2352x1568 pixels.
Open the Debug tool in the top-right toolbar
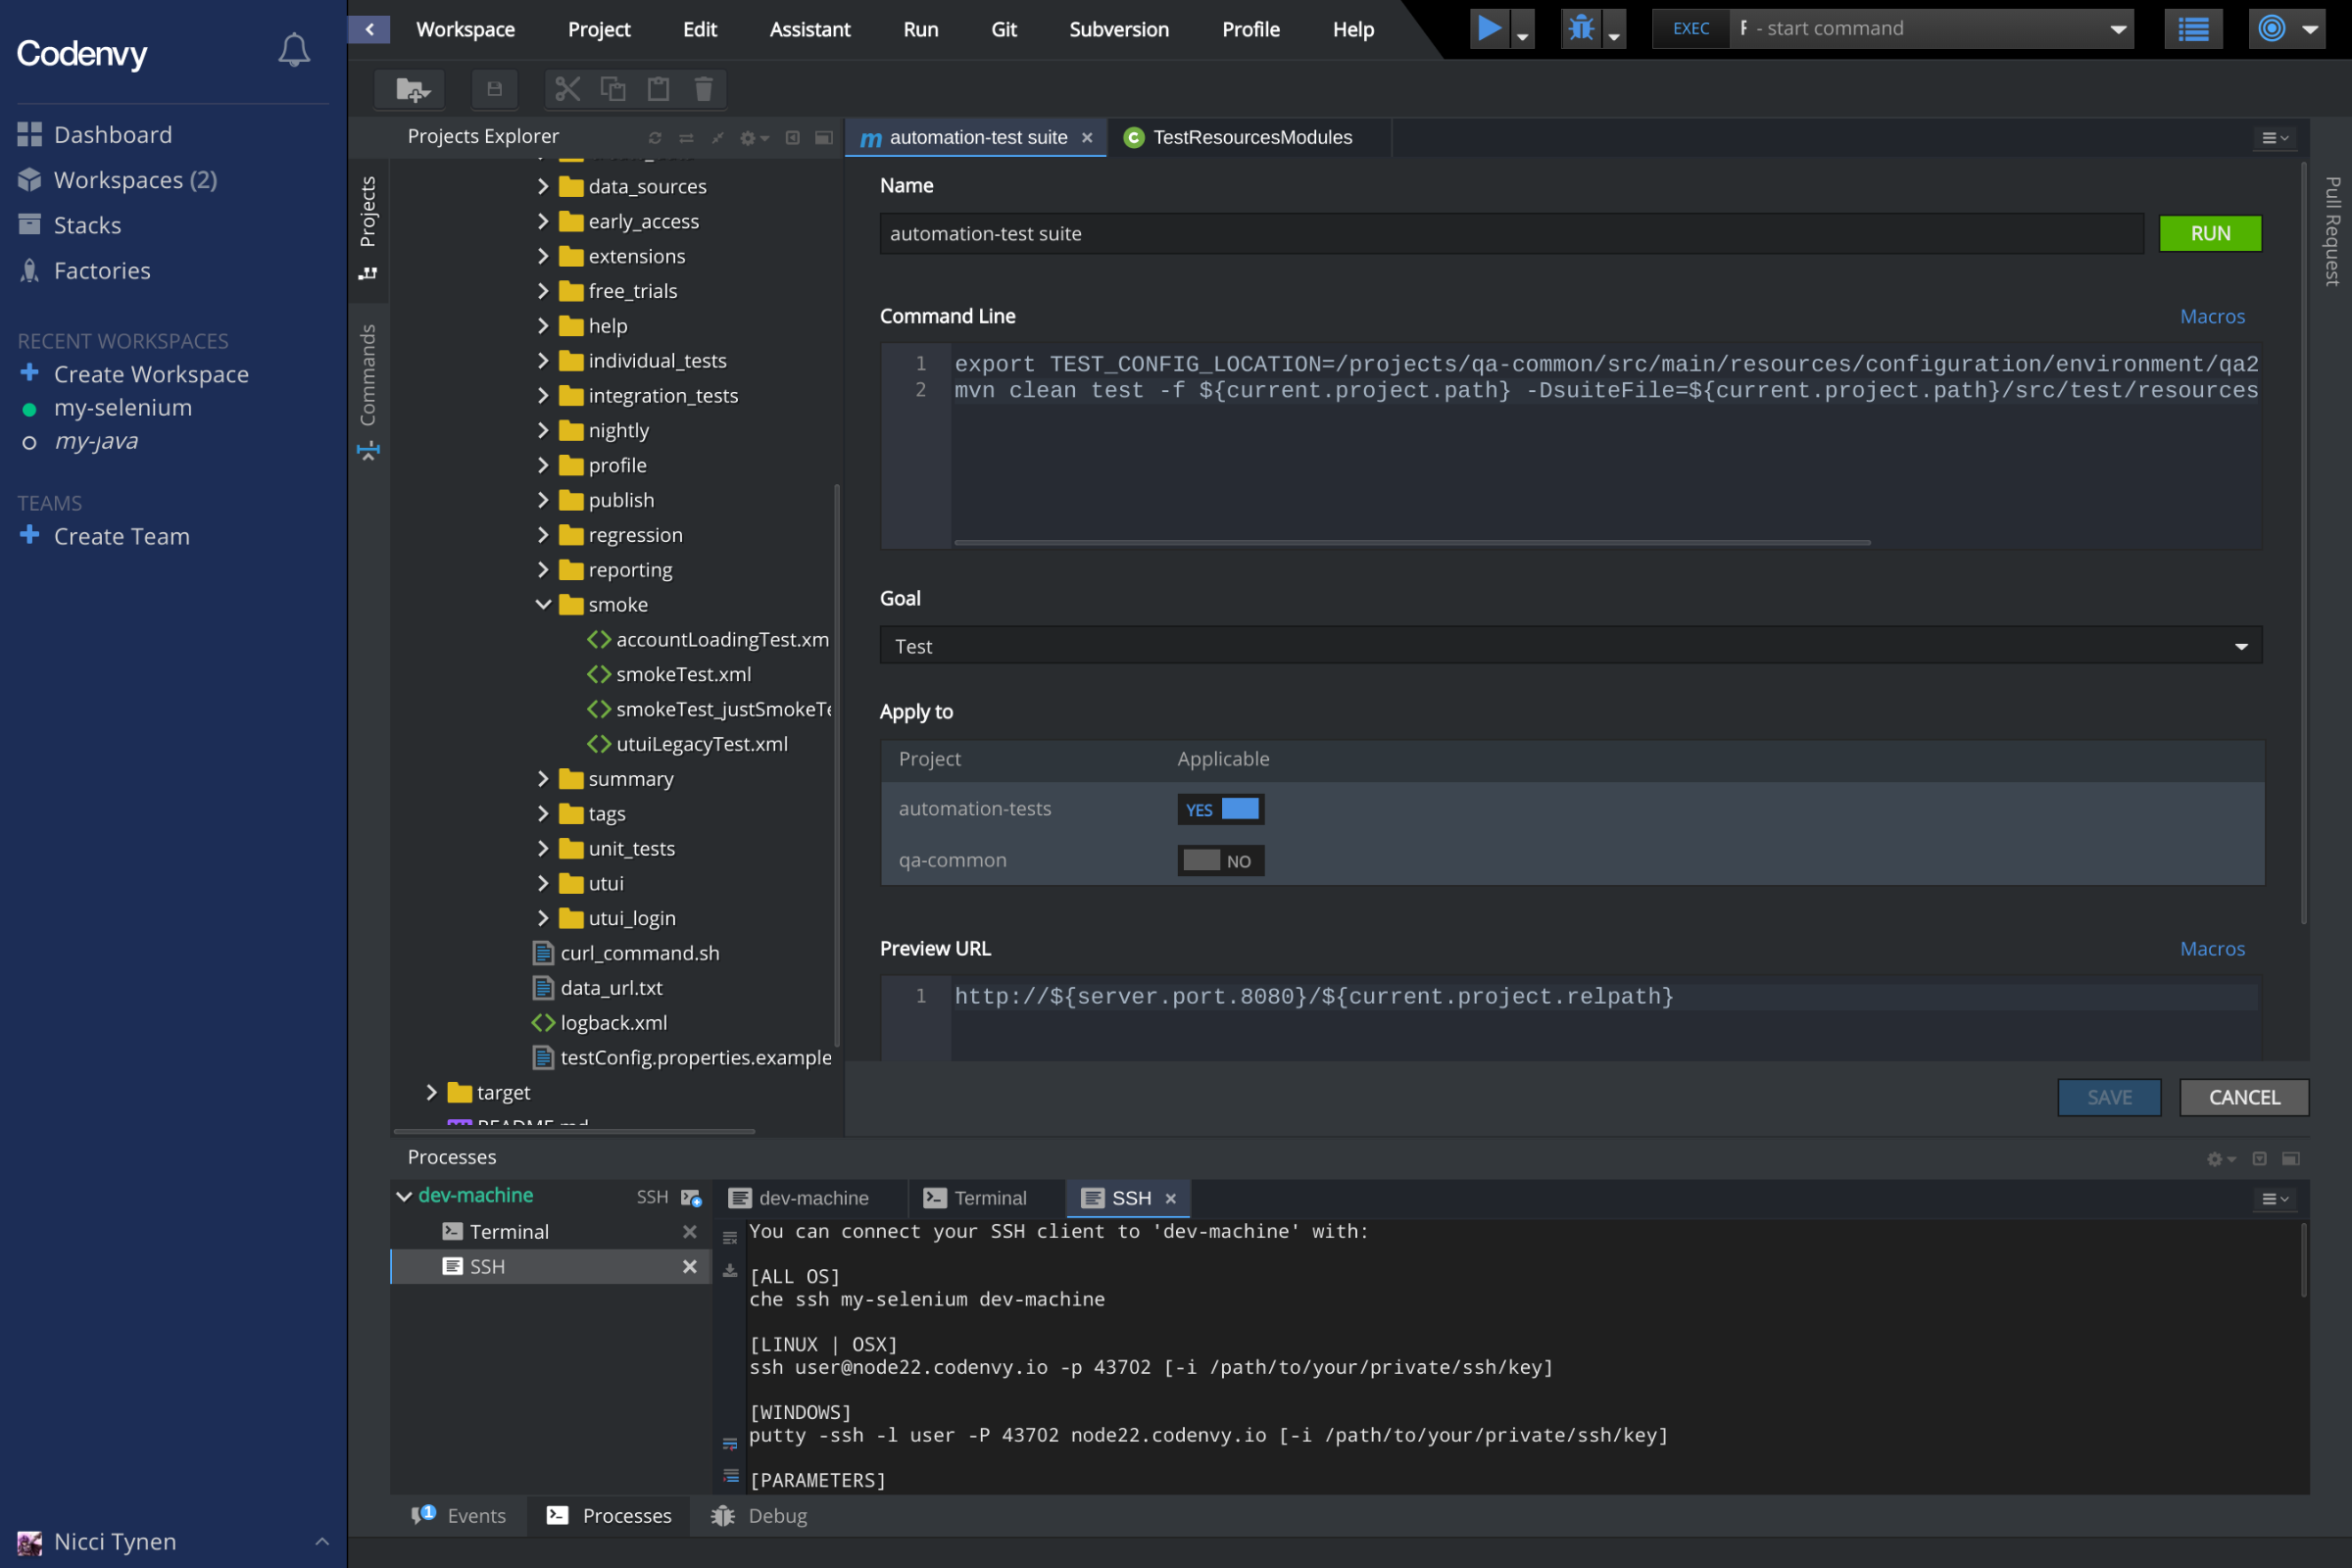click(1580, 28)
